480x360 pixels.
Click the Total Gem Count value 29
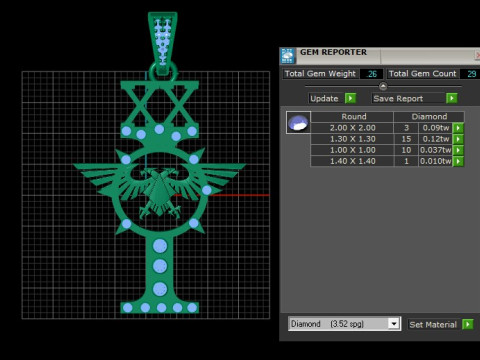pyautogui.click(x=470, y=74)
